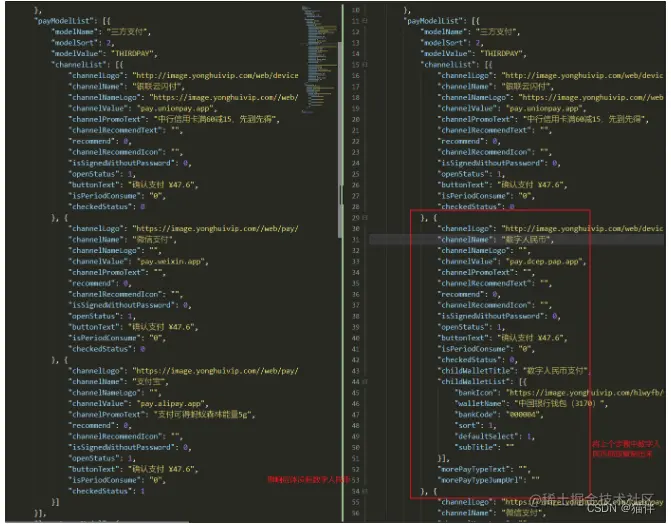Viewport: 671px width, 524px height.
Task: Click "pay.unionpay.app" value in left pane
Action: (x=175, y=108)
